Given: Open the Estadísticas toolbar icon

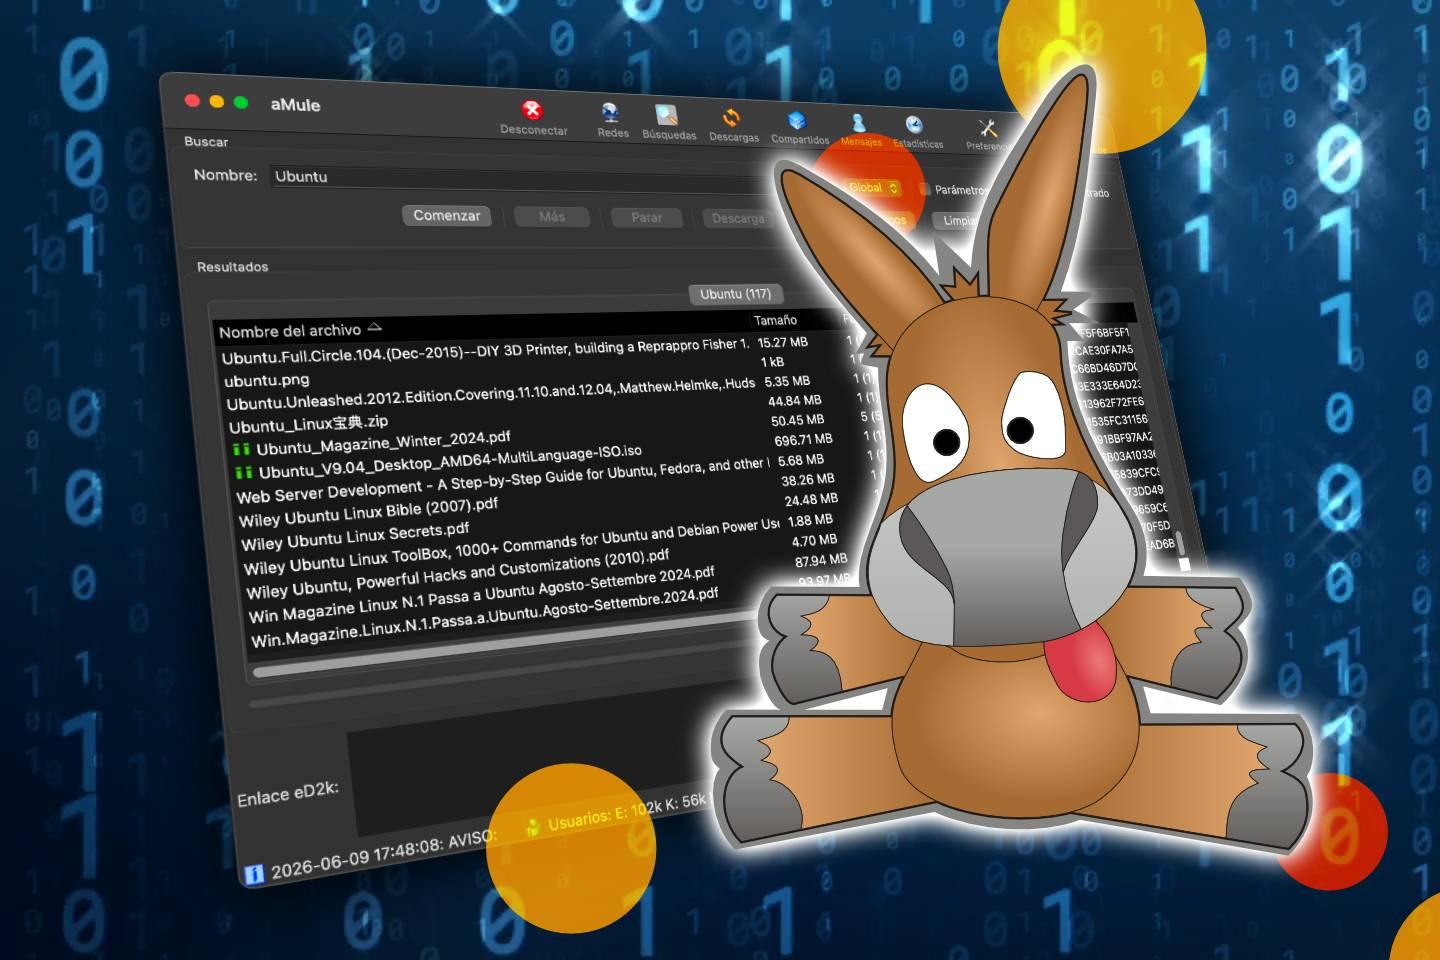Looking at the screenshot, I should (x=914, y=125).
